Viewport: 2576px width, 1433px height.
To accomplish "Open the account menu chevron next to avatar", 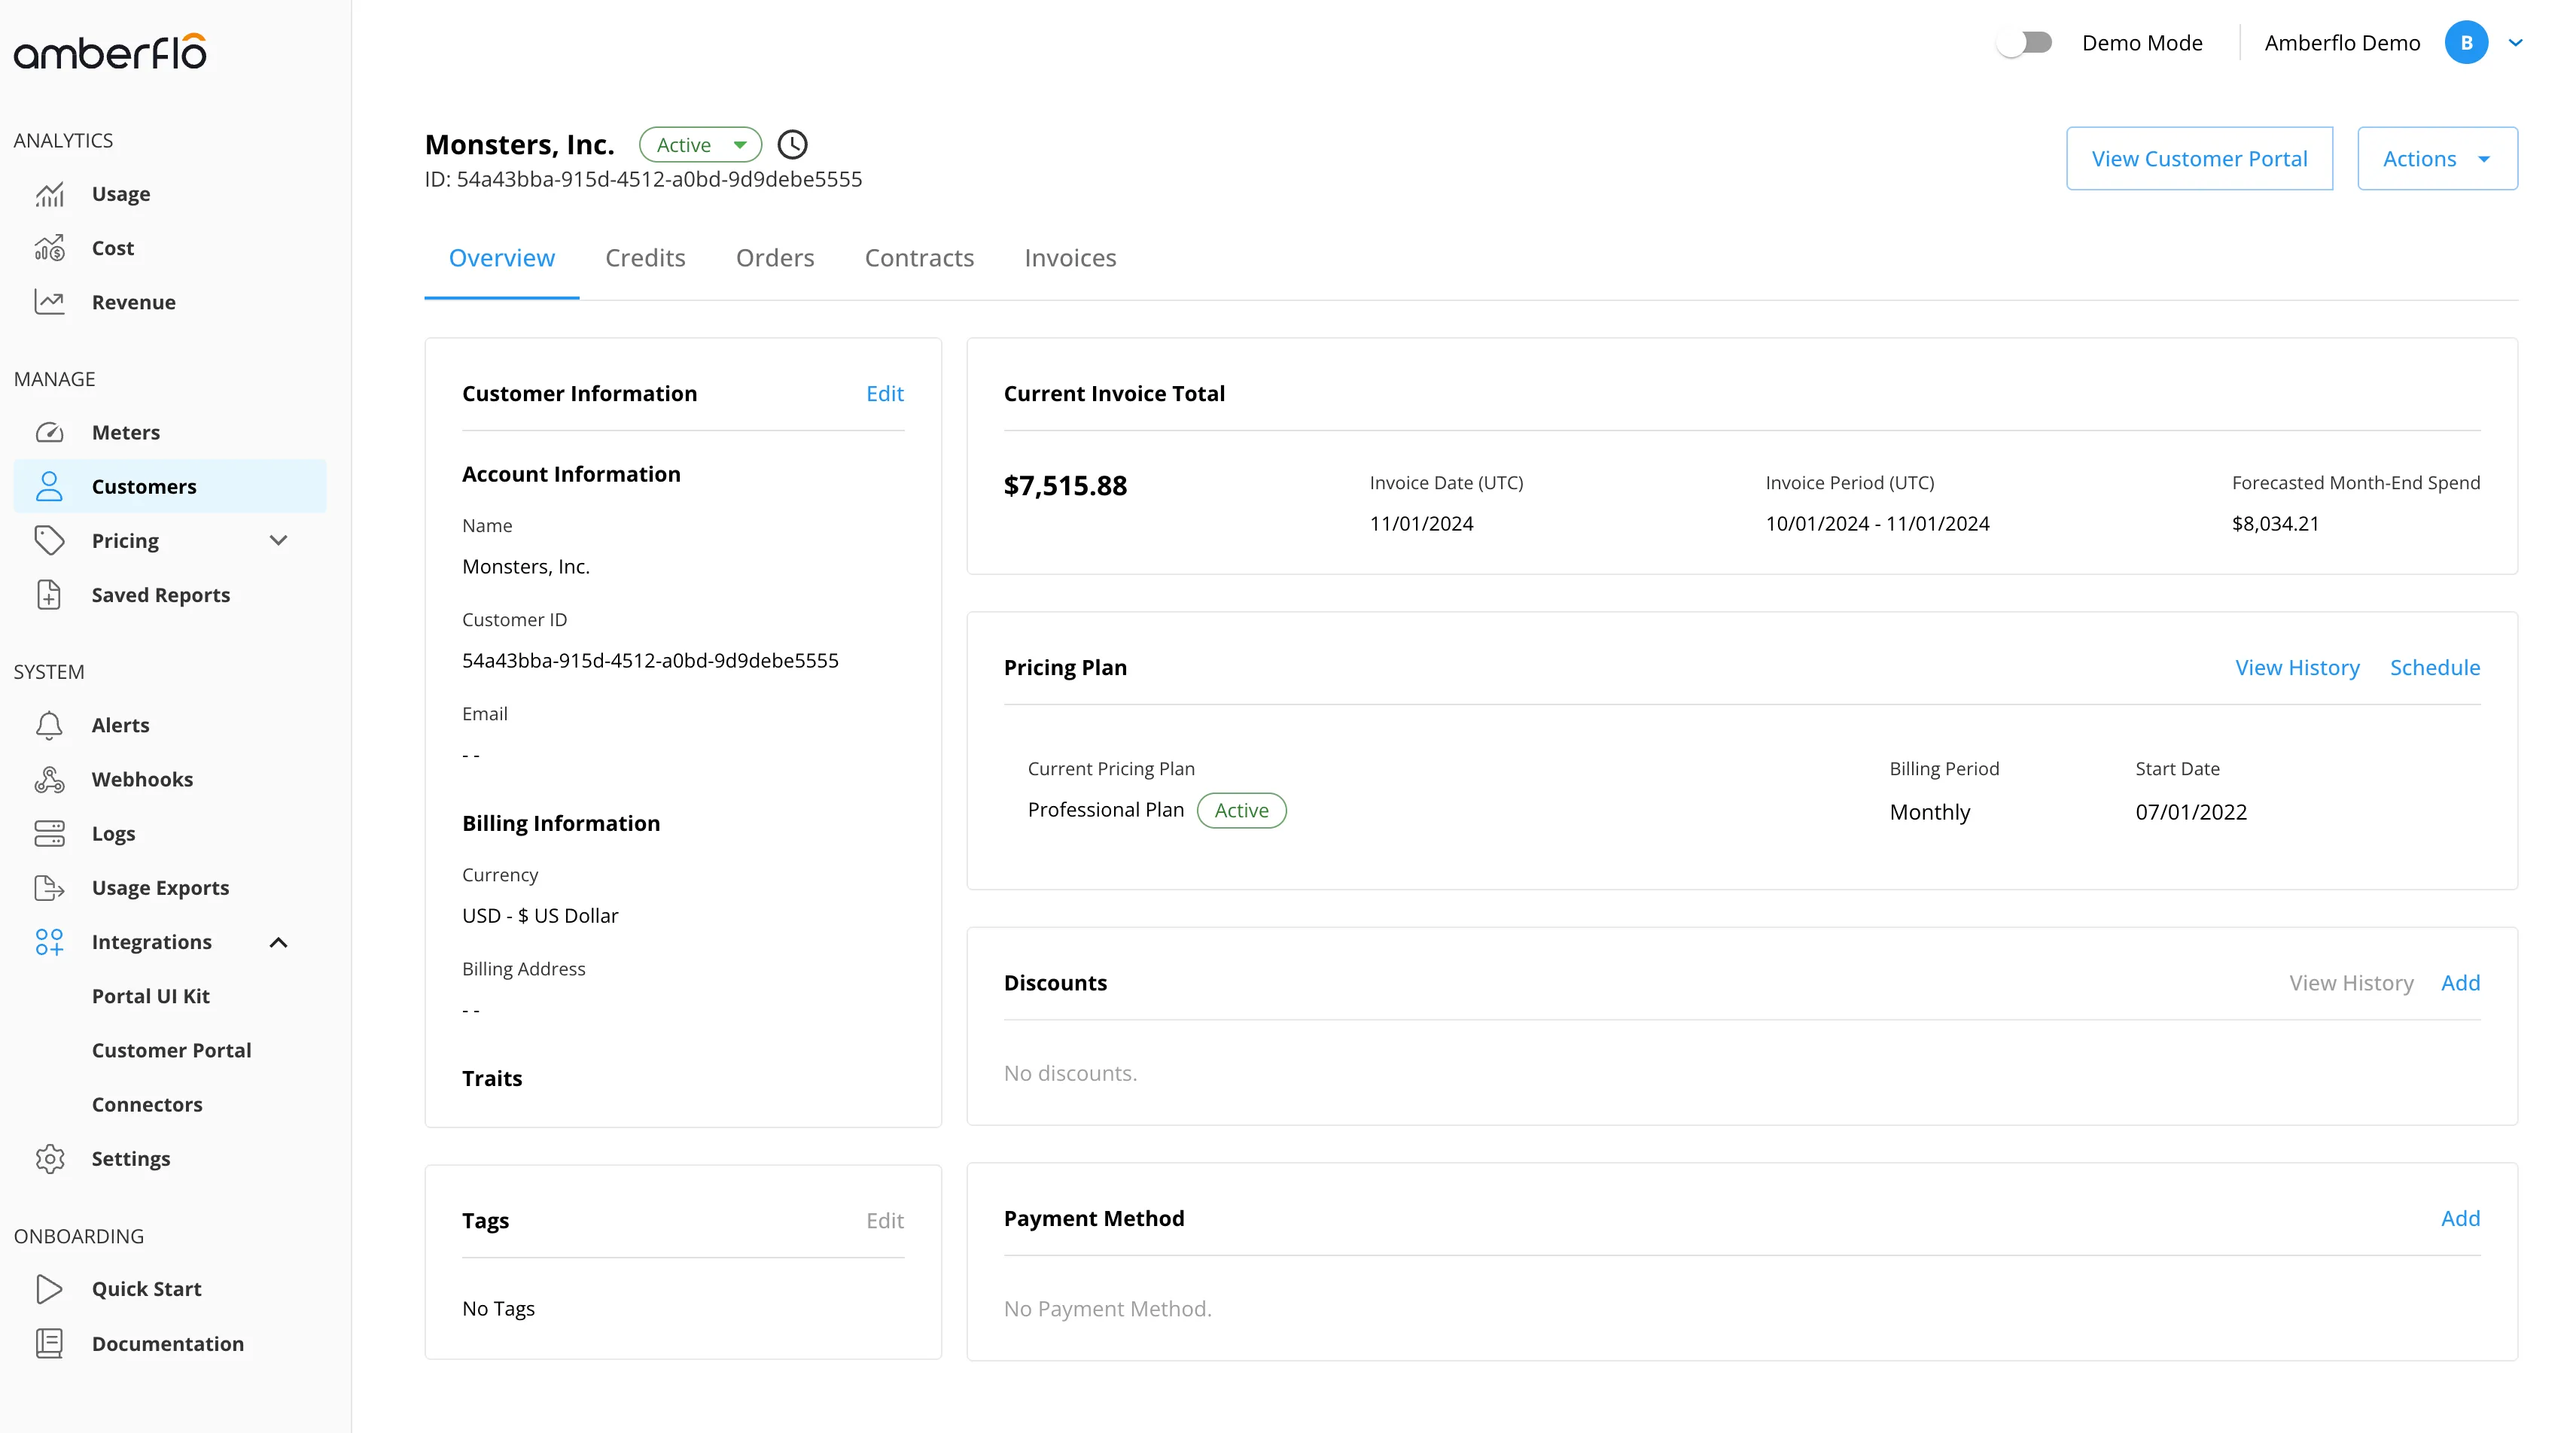I will click(x=2516, y=43).
